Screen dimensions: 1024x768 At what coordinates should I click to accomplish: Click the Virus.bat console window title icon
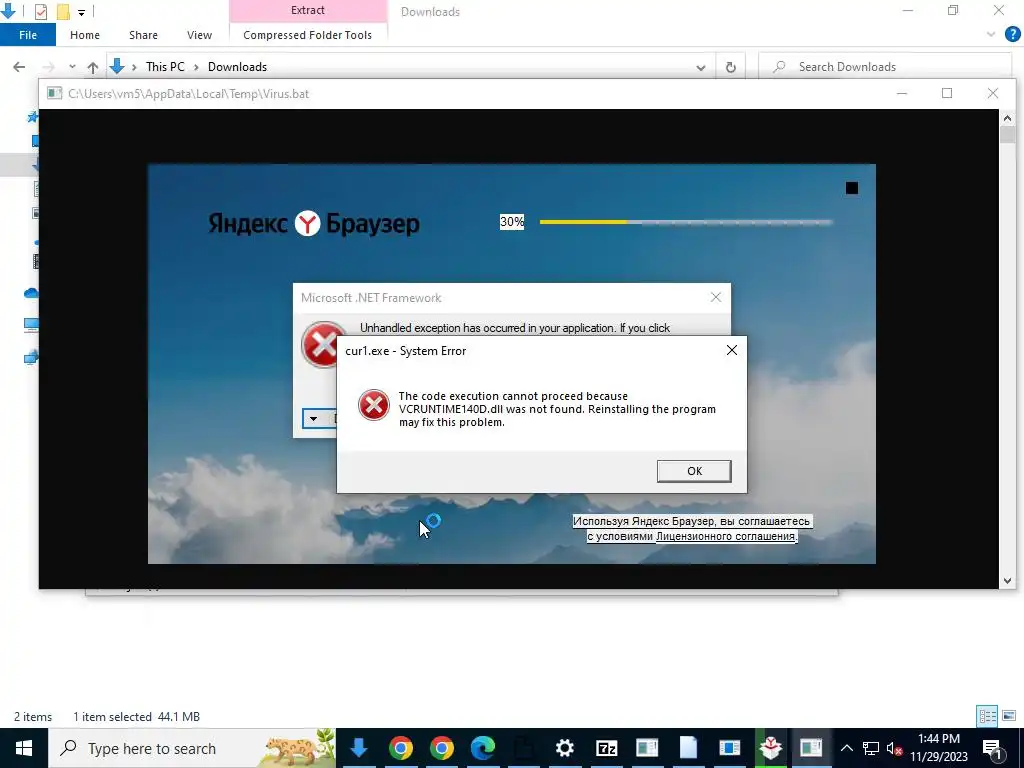click(x=54, y=93)
